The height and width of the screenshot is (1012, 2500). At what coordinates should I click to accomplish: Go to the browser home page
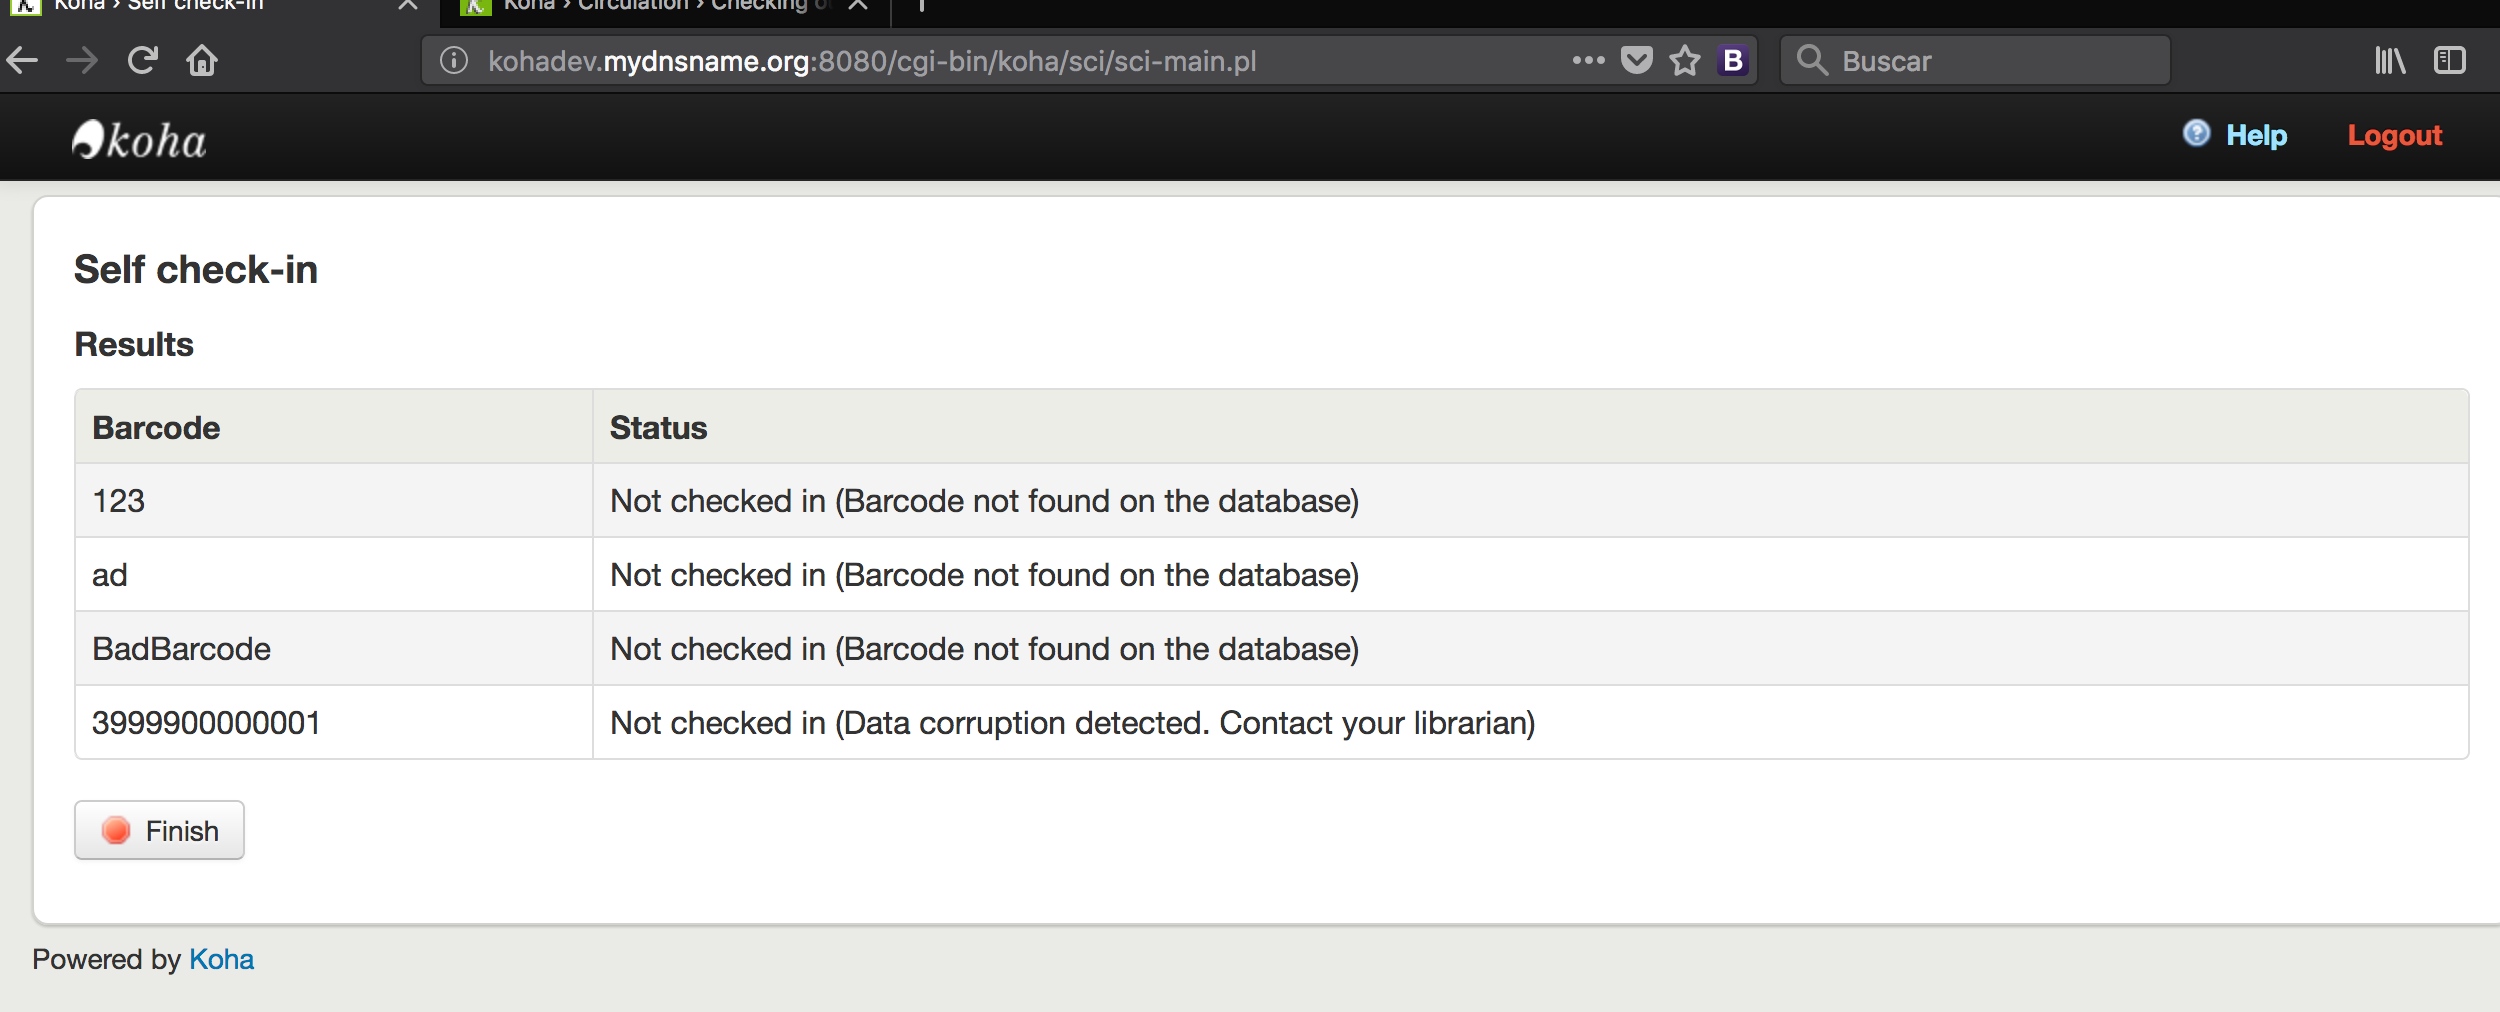[x=202, y=61]
